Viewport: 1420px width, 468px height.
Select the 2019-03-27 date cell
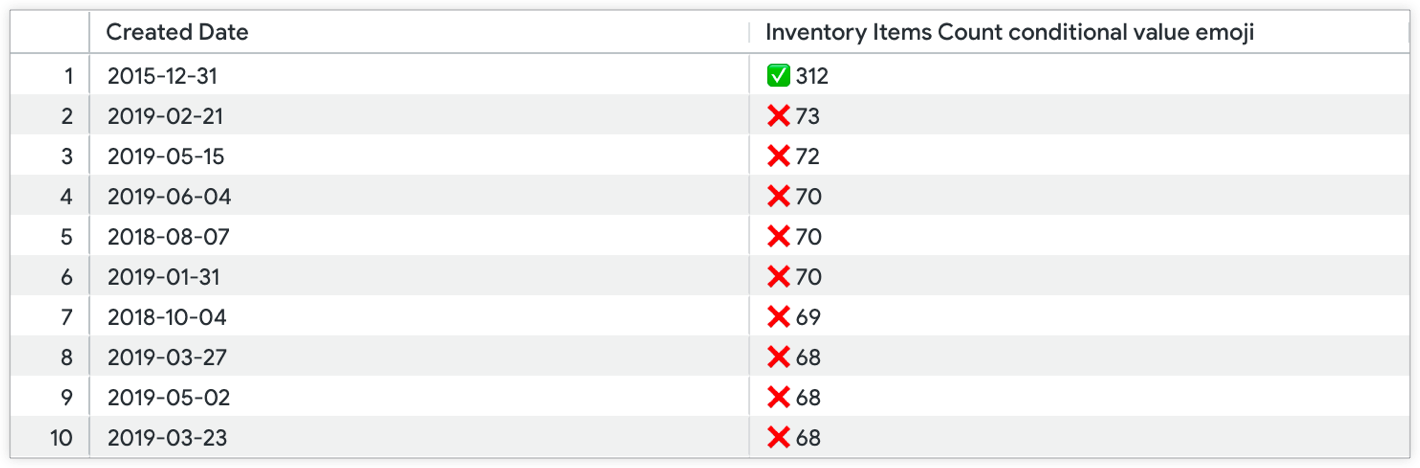tap(167, 357)
